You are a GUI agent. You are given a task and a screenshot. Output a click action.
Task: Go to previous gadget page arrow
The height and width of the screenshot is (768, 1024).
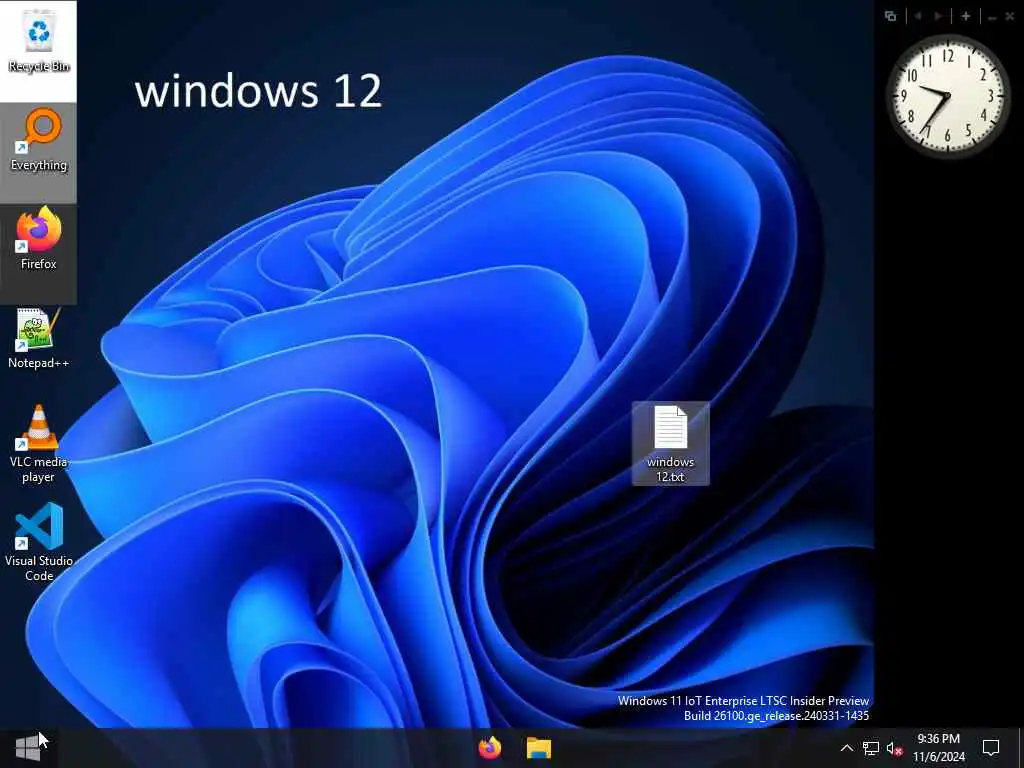(918, 16)
